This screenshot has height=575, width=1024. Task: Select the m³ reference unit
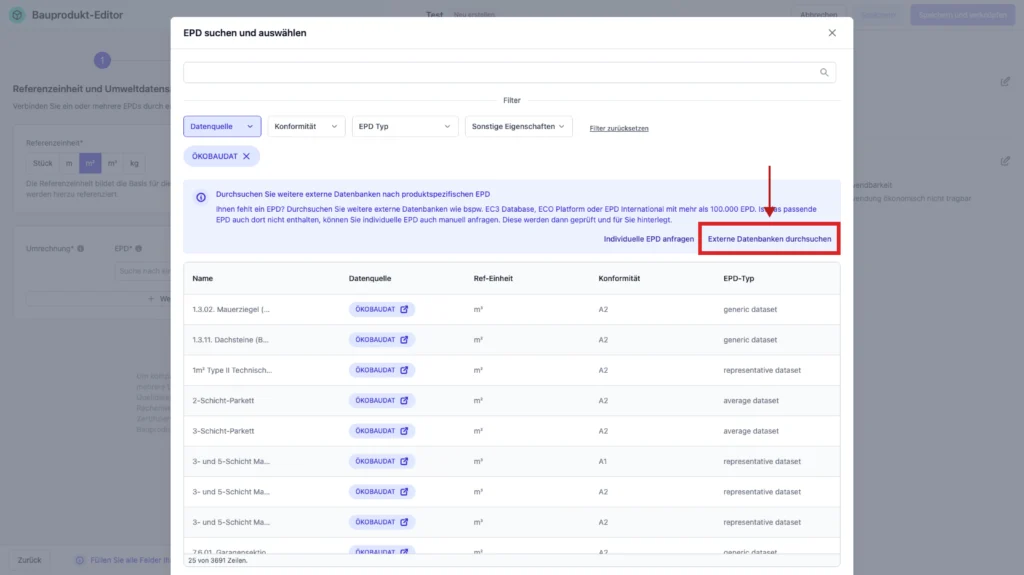click(x=112, y=163)
